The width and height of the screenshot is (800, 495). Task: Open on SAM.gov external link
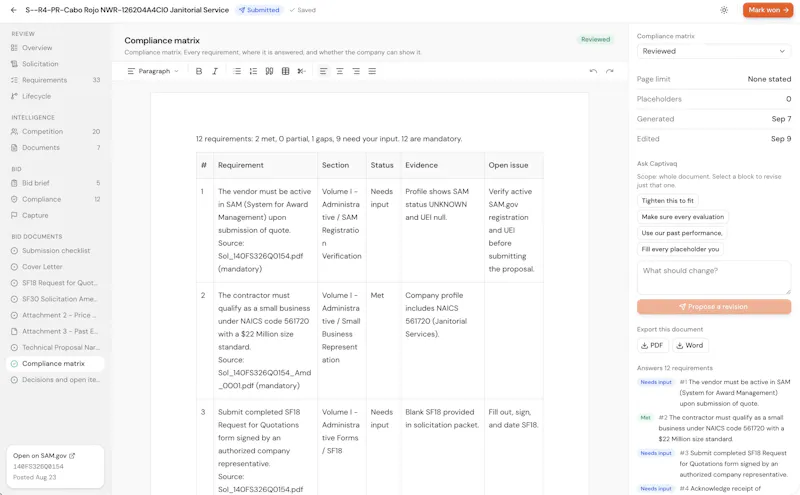click(x=44, y=455)
